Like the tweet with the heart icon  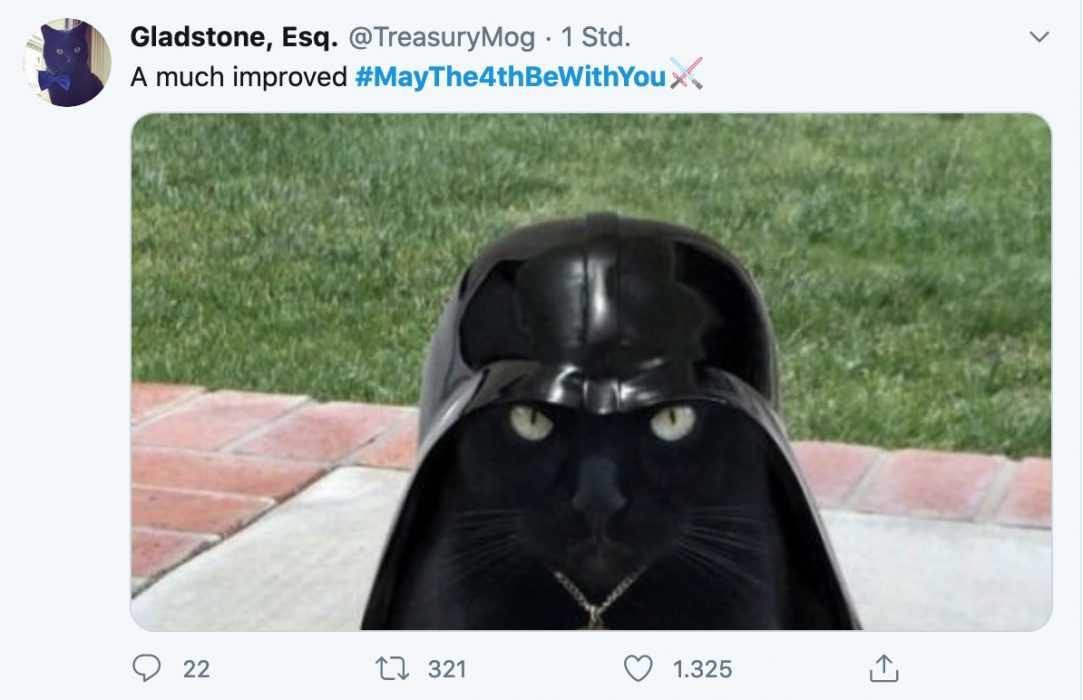click(x=638, y=668)
